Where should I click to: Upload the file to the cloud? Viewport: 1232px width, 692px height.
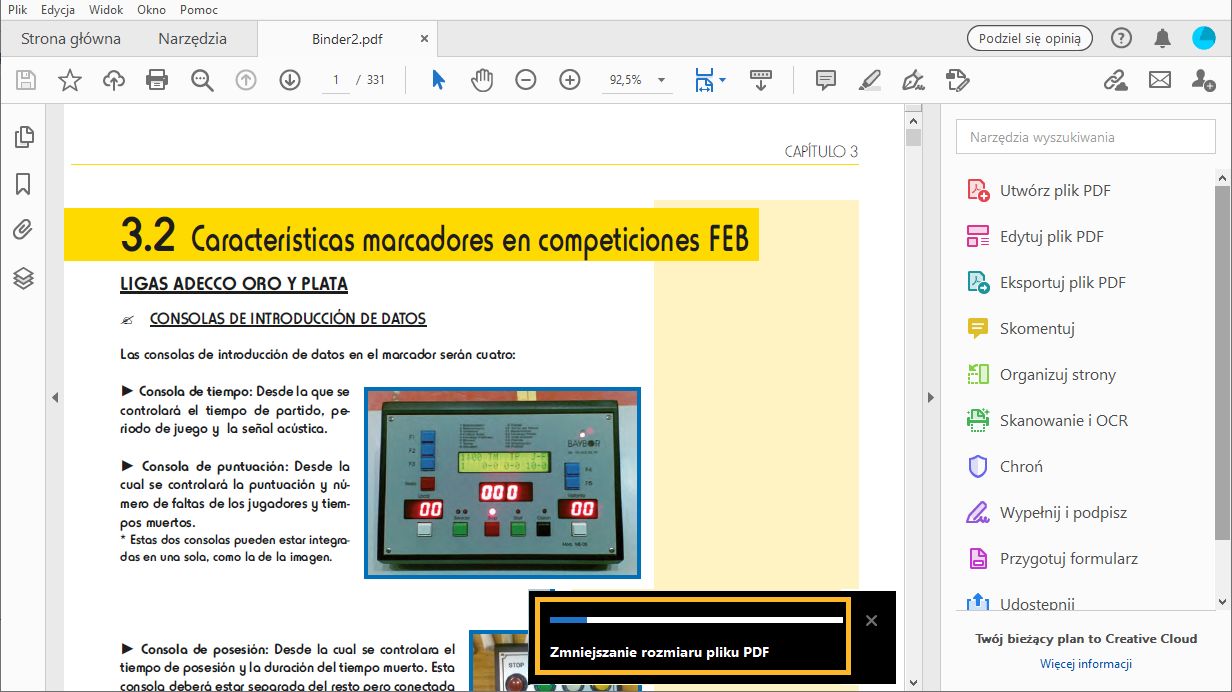click(x=114, y=80)
